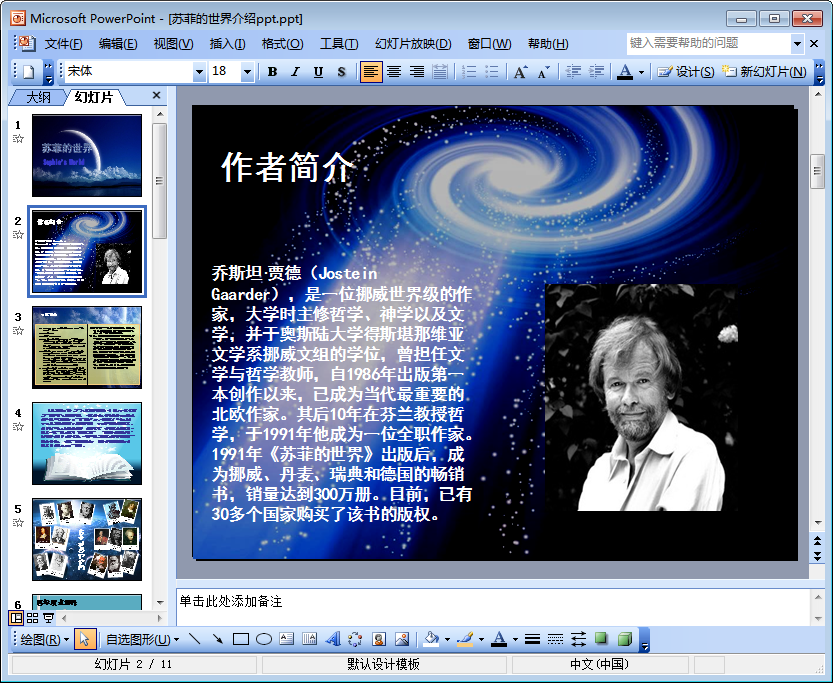Open the Insert Clip Art icon

pyautogui.click(x=379, y=639)
